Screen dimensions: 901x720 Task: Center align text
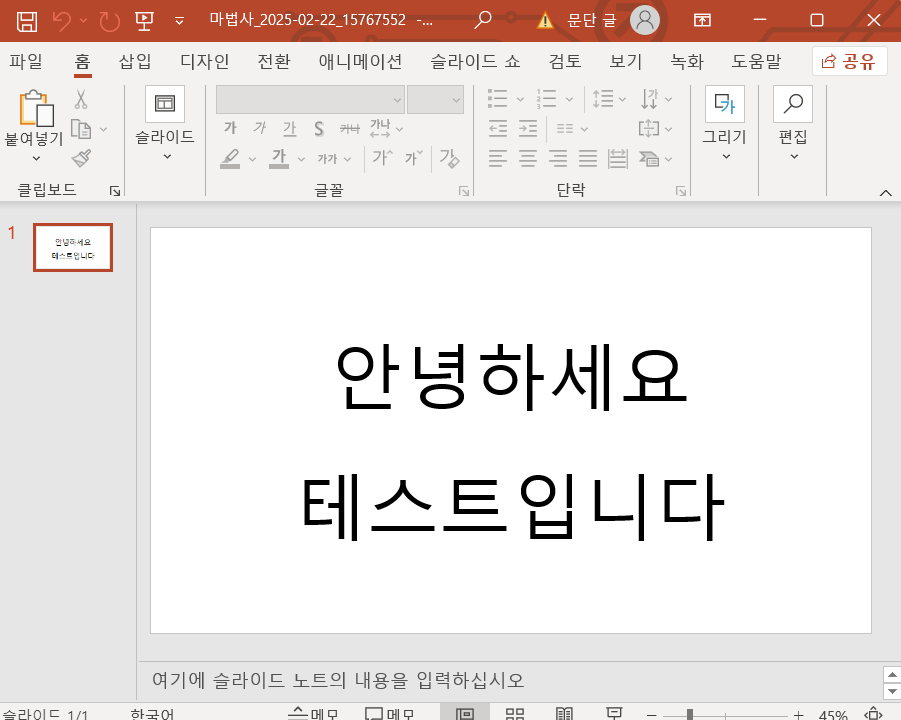coord(527,158)
